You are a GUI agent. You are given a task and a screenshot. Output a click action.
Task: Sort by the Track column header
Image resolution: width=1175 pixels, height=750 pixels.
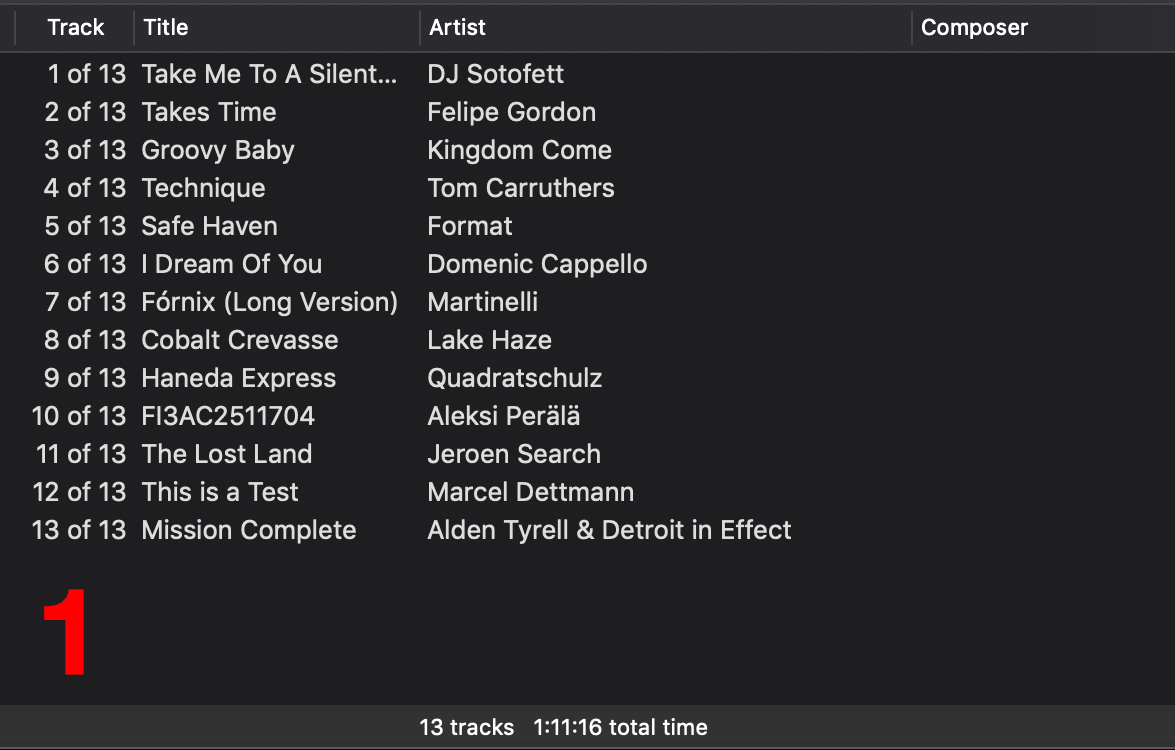coord(75,28)
